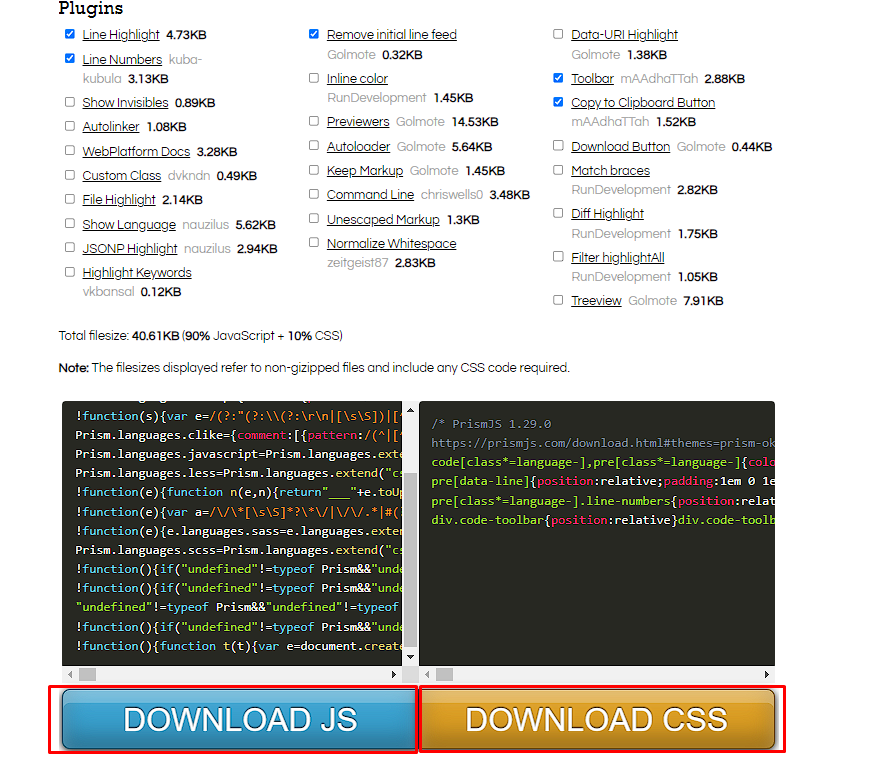Uncheck the Toolbar plugin checkbox
This screenshot has height=768, width=873.
click(558, 78)
